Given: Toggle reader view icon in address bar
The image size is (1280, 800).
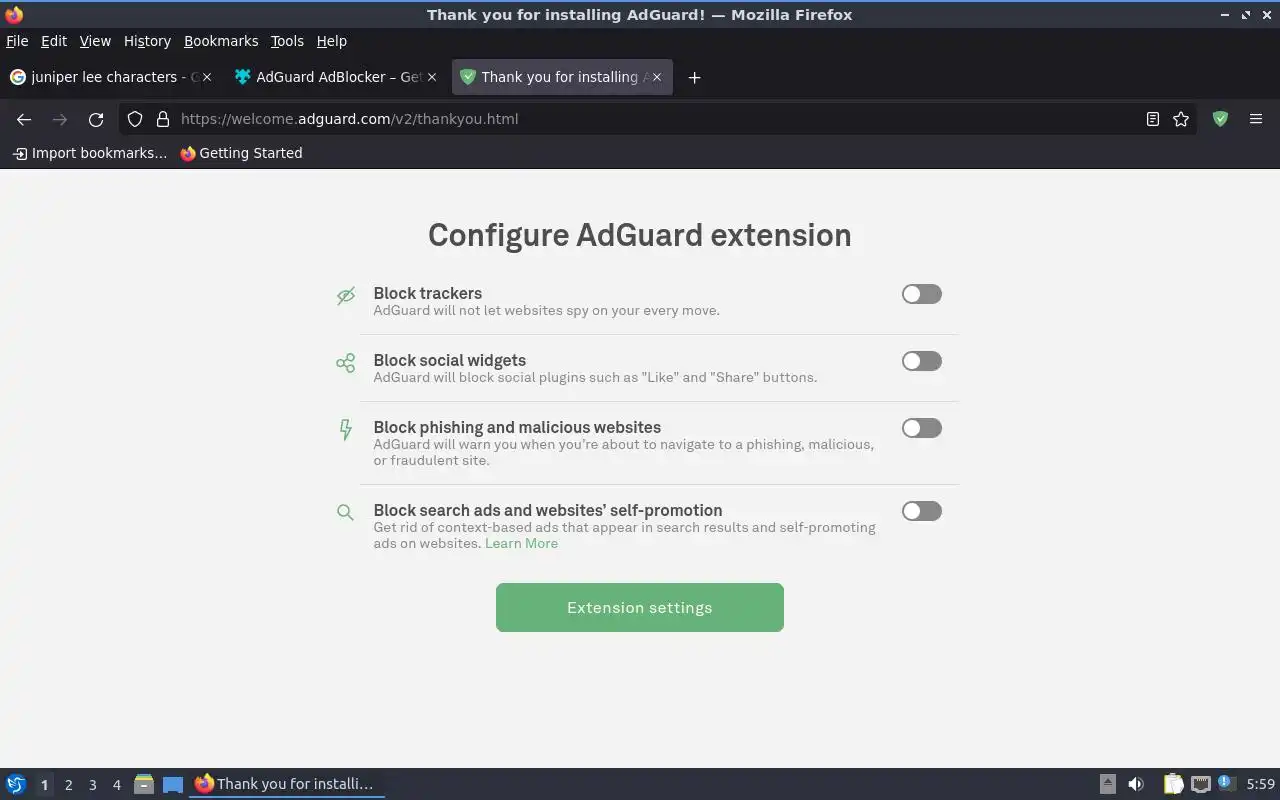Looking at the screenshot, I should (x=1153, y=119).
